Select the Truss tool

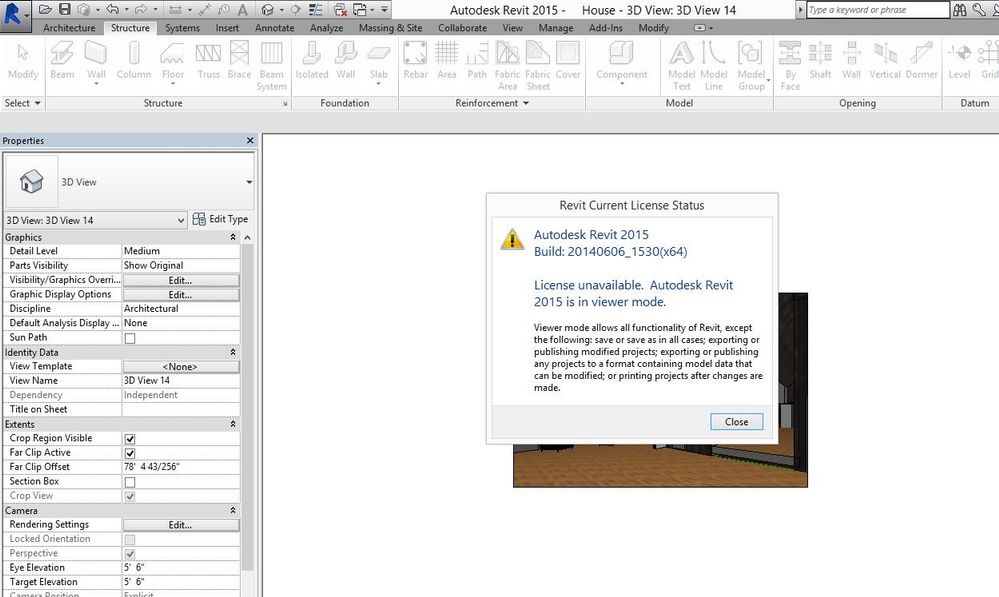(x=208, y=61)
